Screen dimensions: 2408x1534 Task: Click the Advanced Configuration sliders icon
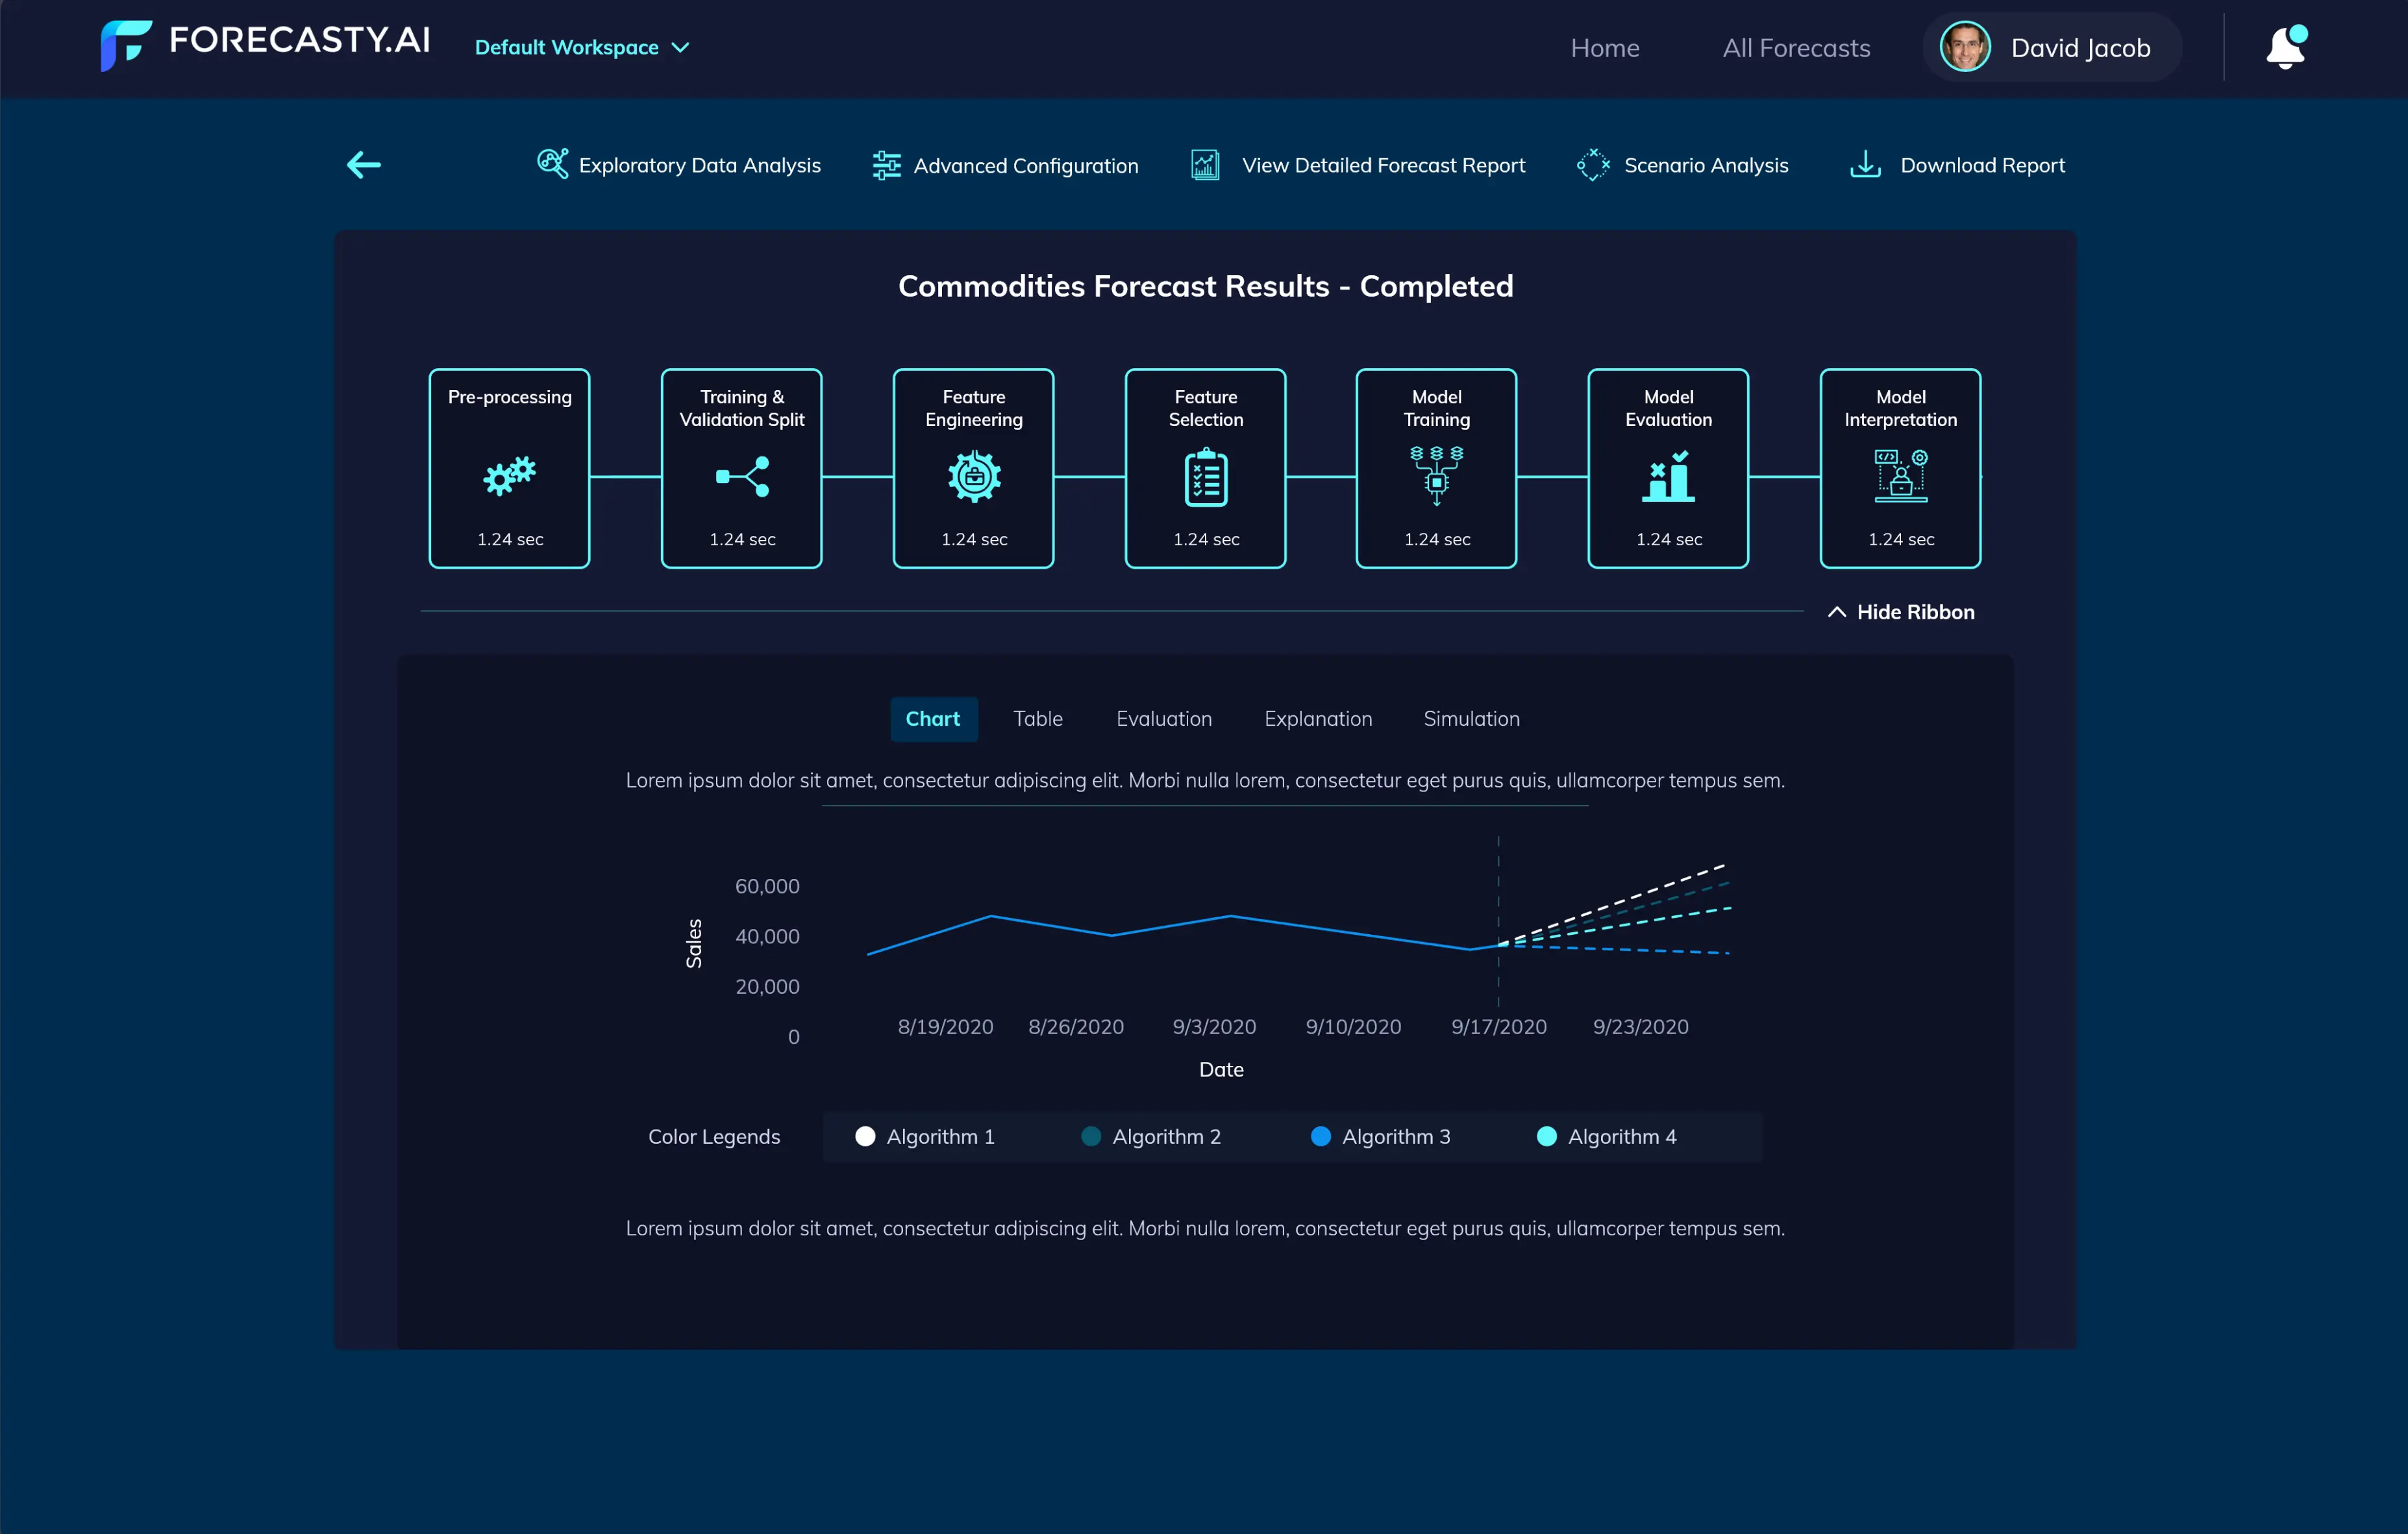pyautogui.click(x=886, y=165)
